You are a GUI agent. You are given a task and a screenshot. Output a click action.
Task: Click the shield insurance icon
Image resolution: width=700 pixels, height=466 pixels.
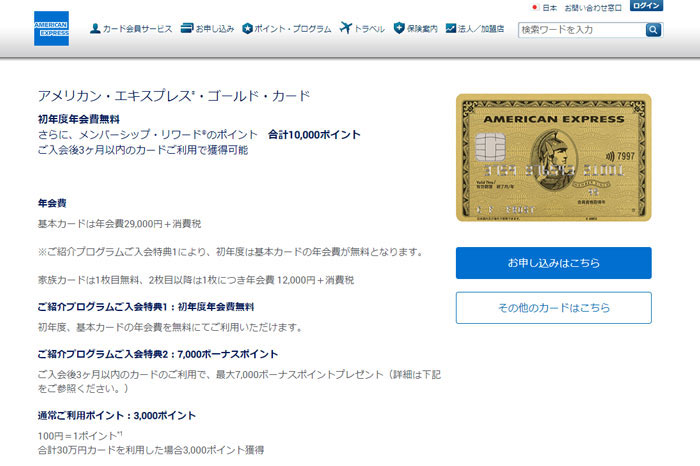[399, 28]
